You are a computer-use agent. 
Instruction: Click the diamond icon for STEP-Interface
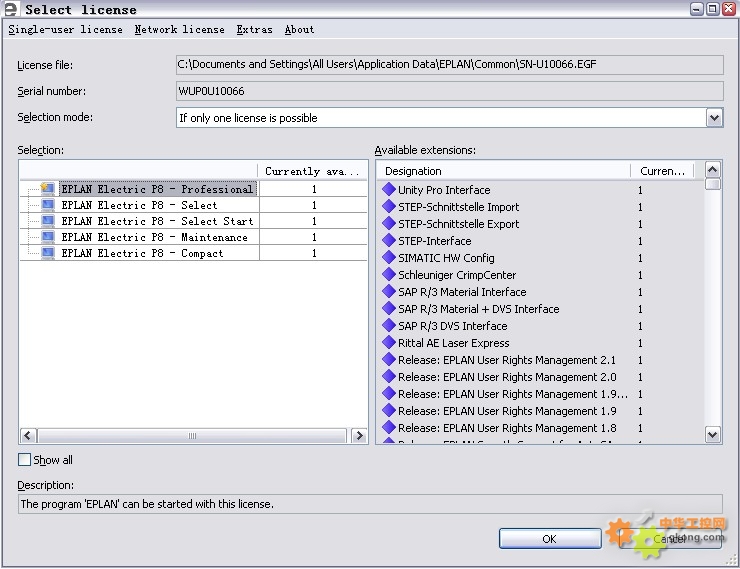pos(388,240)
